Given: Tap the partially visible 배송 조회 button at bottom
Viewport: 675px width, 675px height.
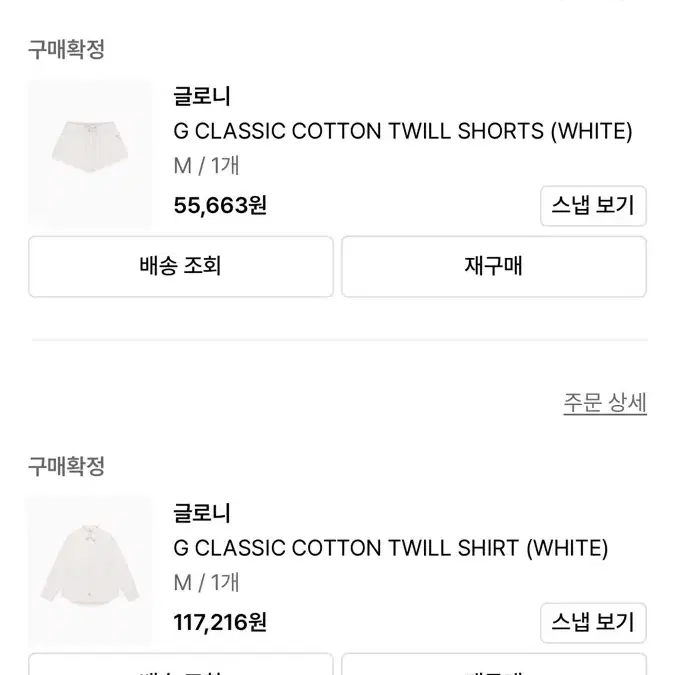Looking at the screenshot, I should [x=181, y=664].
